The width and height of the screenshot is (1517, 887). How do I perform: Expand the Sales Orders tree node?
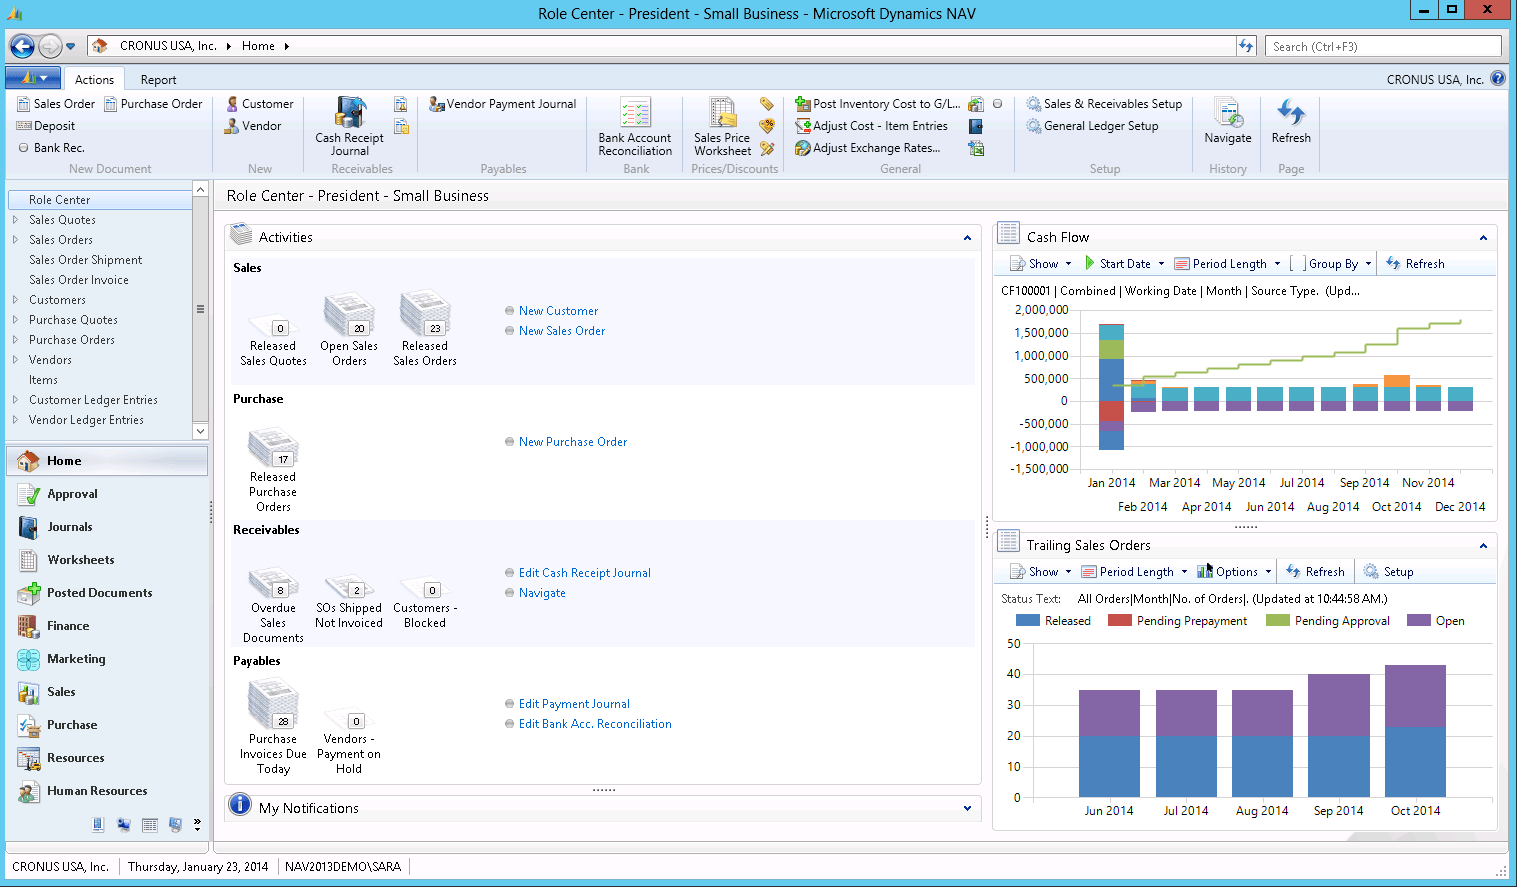pyautogui.click(x=15, y=240)
